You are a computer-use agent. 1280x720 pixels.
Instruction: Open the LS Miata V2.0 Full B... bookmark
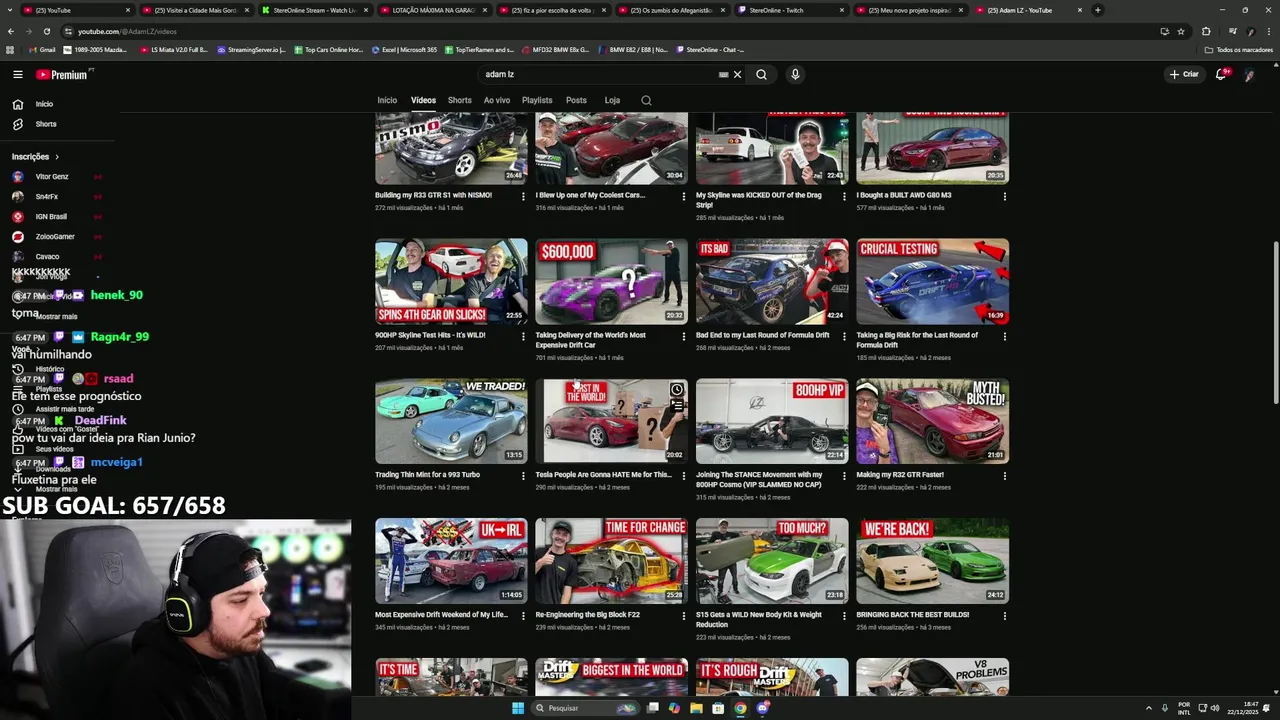click(174, 49)
